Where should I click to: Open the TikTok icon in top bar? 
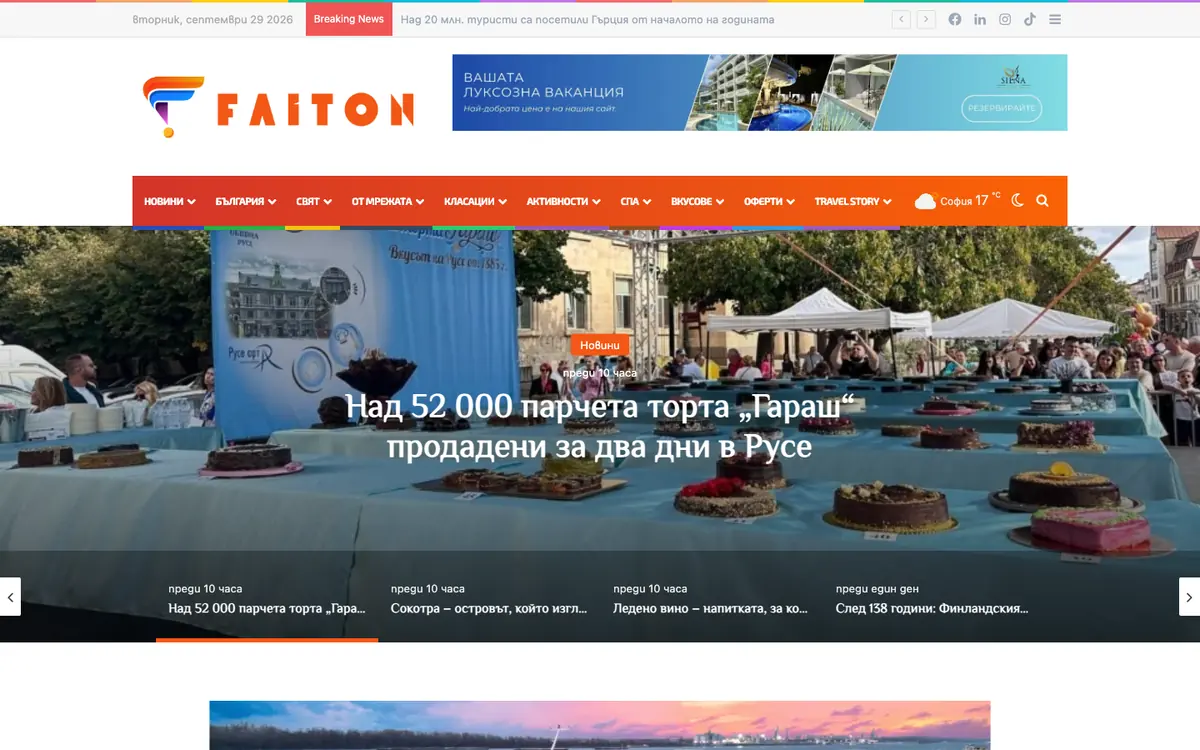1030,19
